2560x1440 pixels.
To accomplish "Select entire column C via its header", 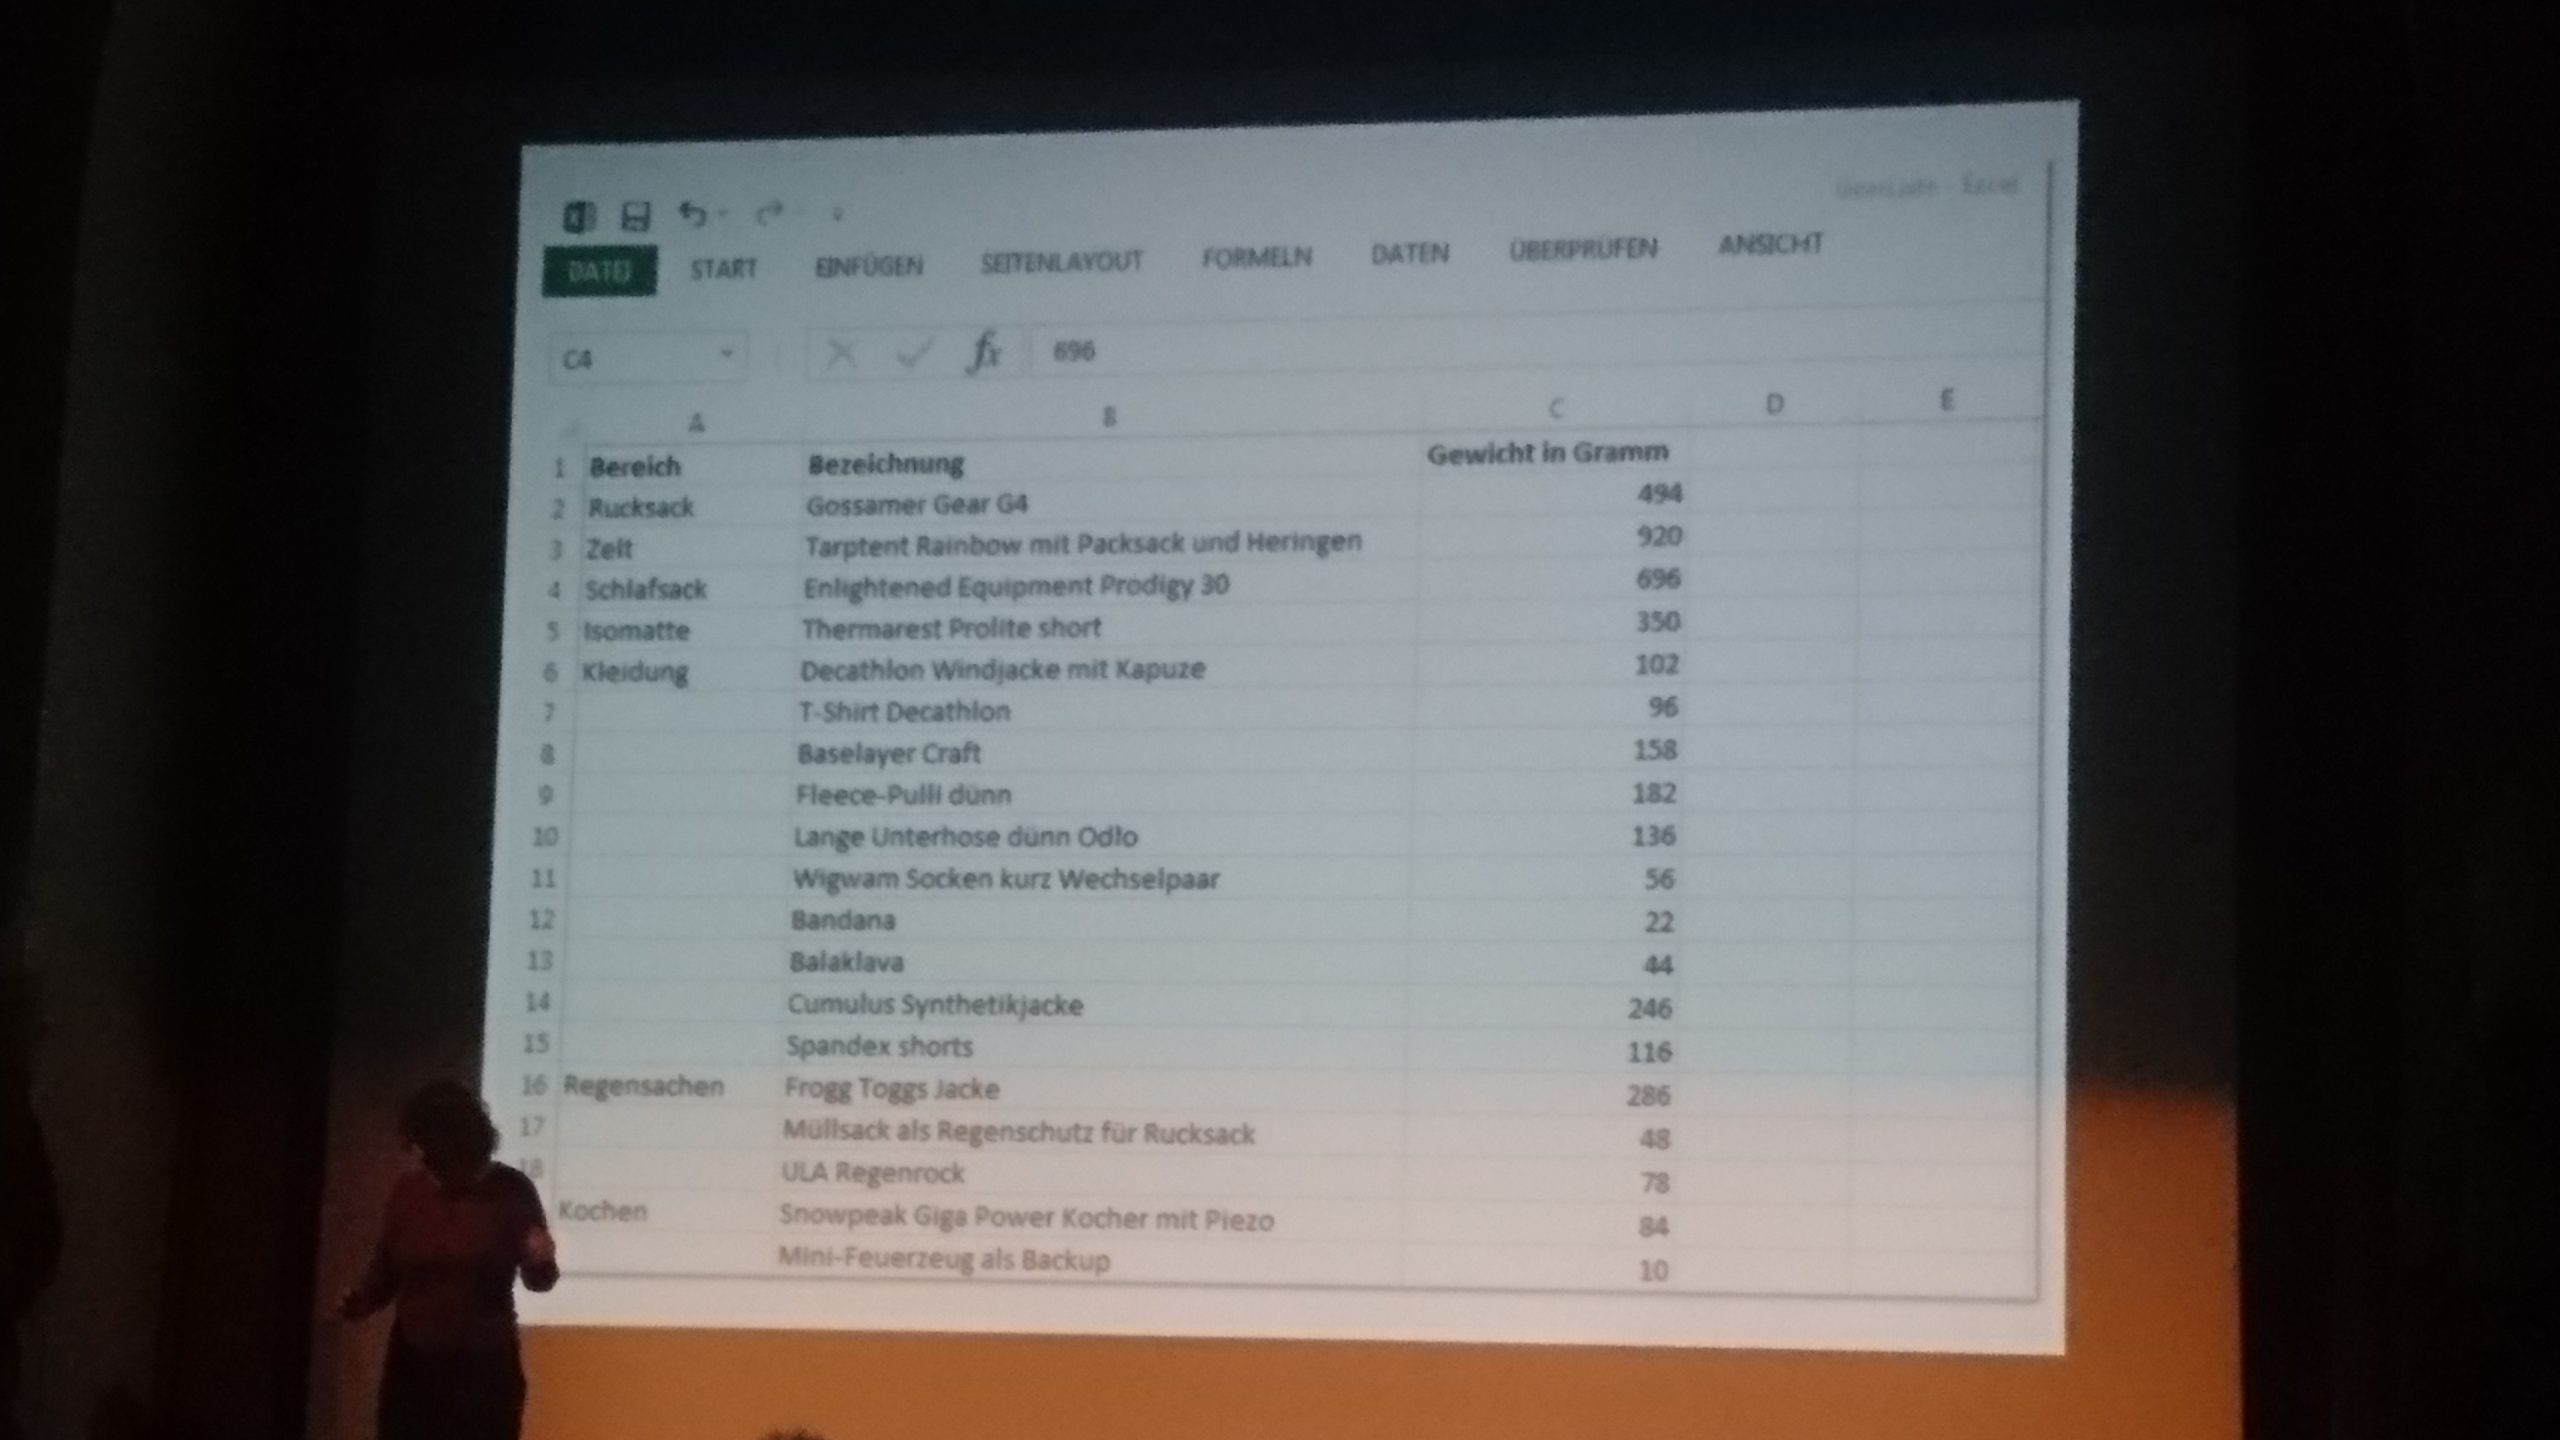I will click(1555, 408).
